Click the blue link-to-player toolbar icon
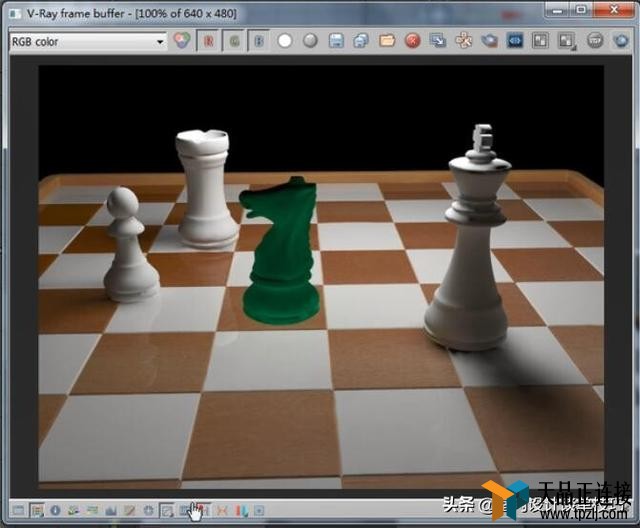 (515, 41)
